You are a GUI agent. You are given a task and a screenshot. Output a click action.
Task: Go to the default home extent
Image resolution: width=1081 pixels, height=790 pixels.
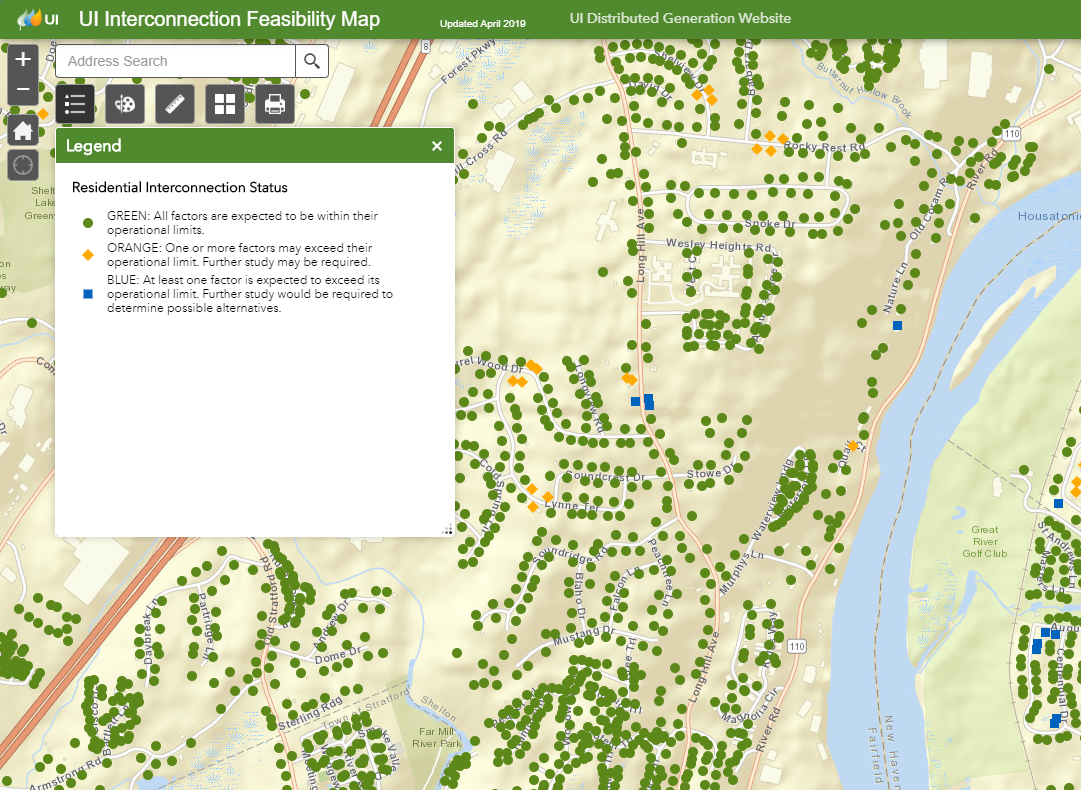click(23, 130)
